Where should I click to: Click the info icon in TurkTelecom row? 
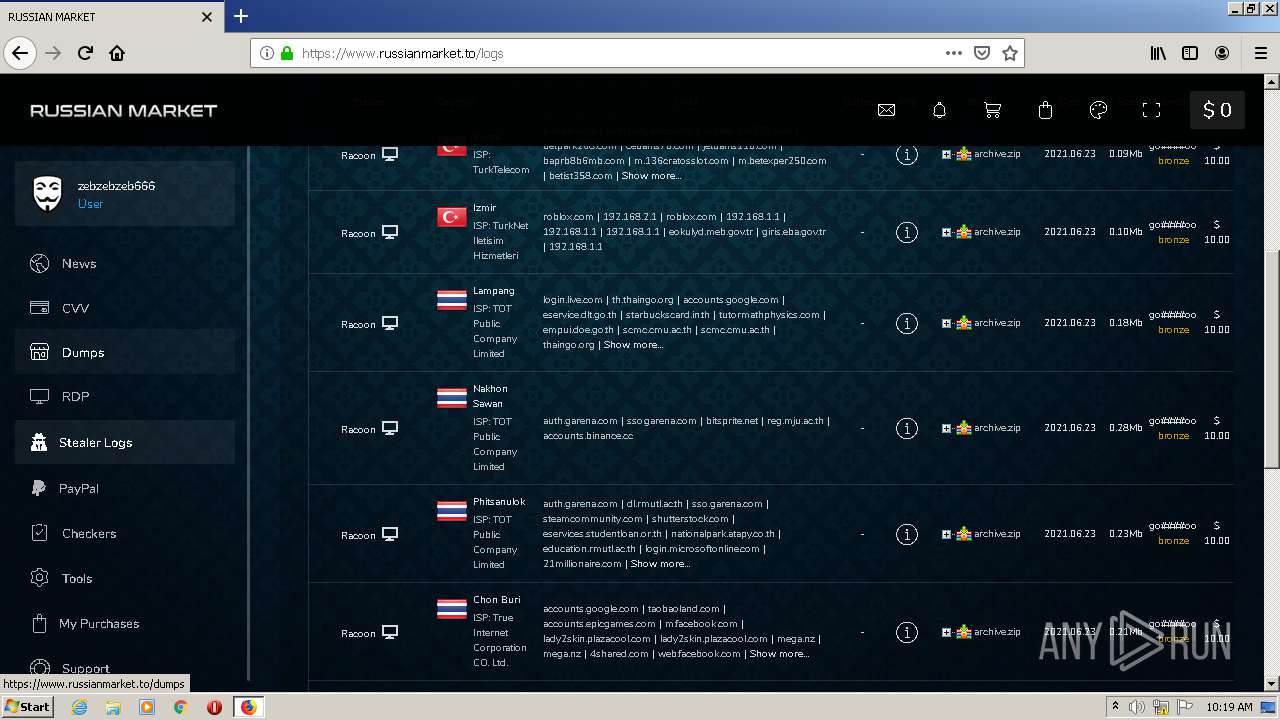pos(907,154)
